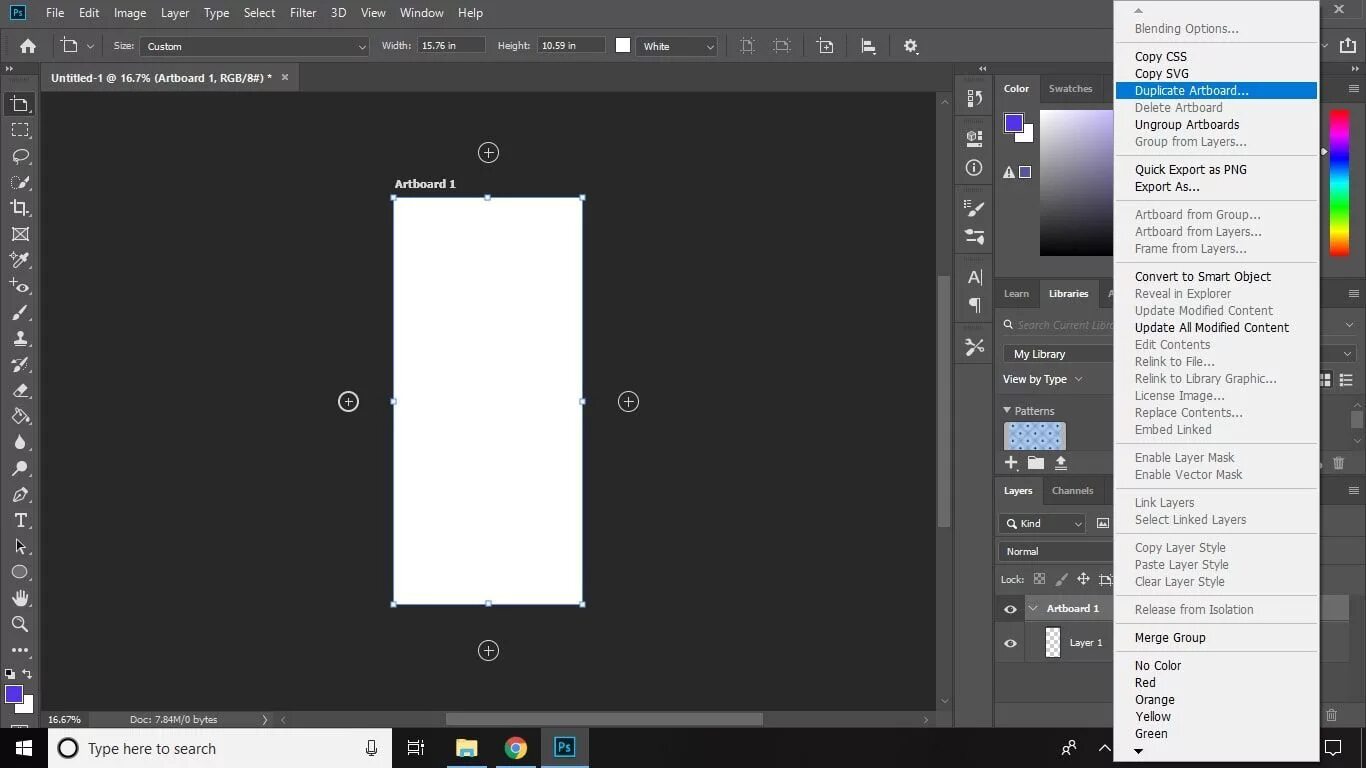Screen dimensions: 1366x768
Task: Open the Brush Settings panel icon
Action: click(x=975, y=208)
